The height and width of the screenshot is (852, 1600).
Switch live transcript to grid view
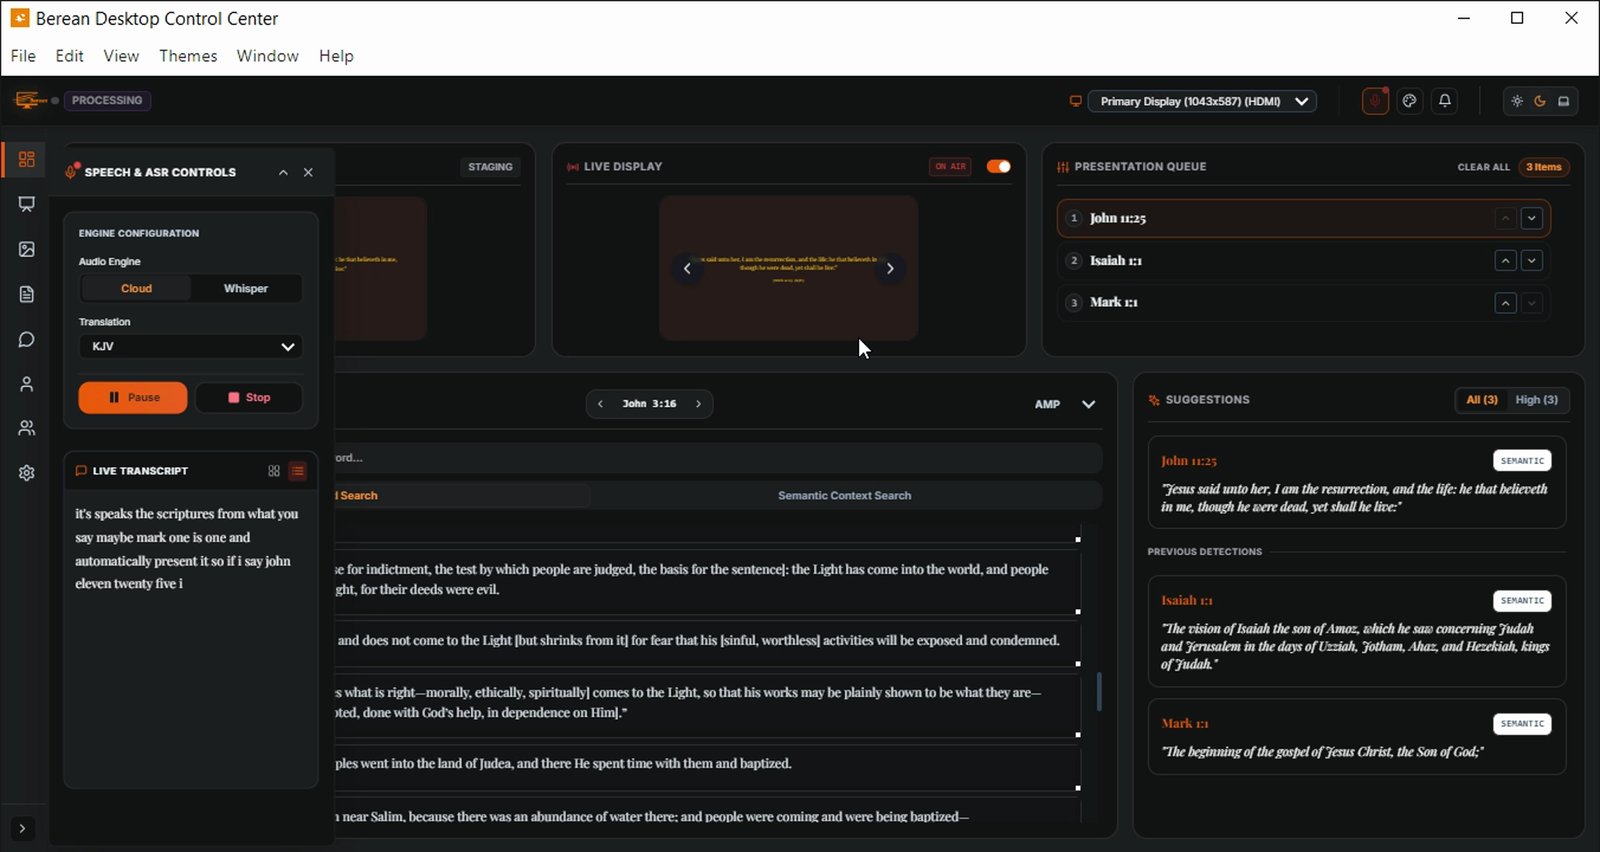274,471
